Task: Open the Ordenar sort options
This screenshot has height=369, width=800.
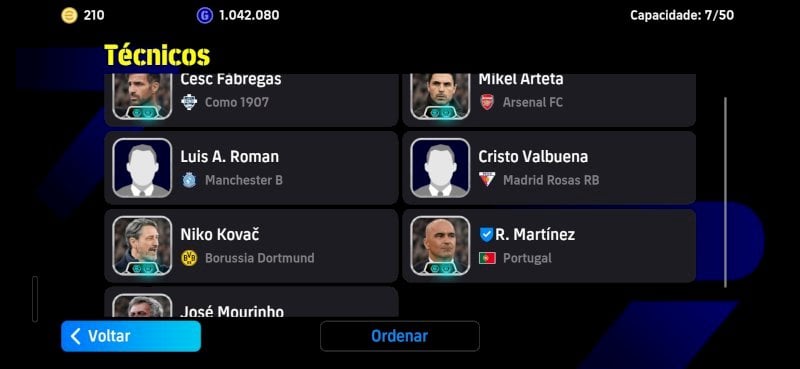Action: pos(399,336)
